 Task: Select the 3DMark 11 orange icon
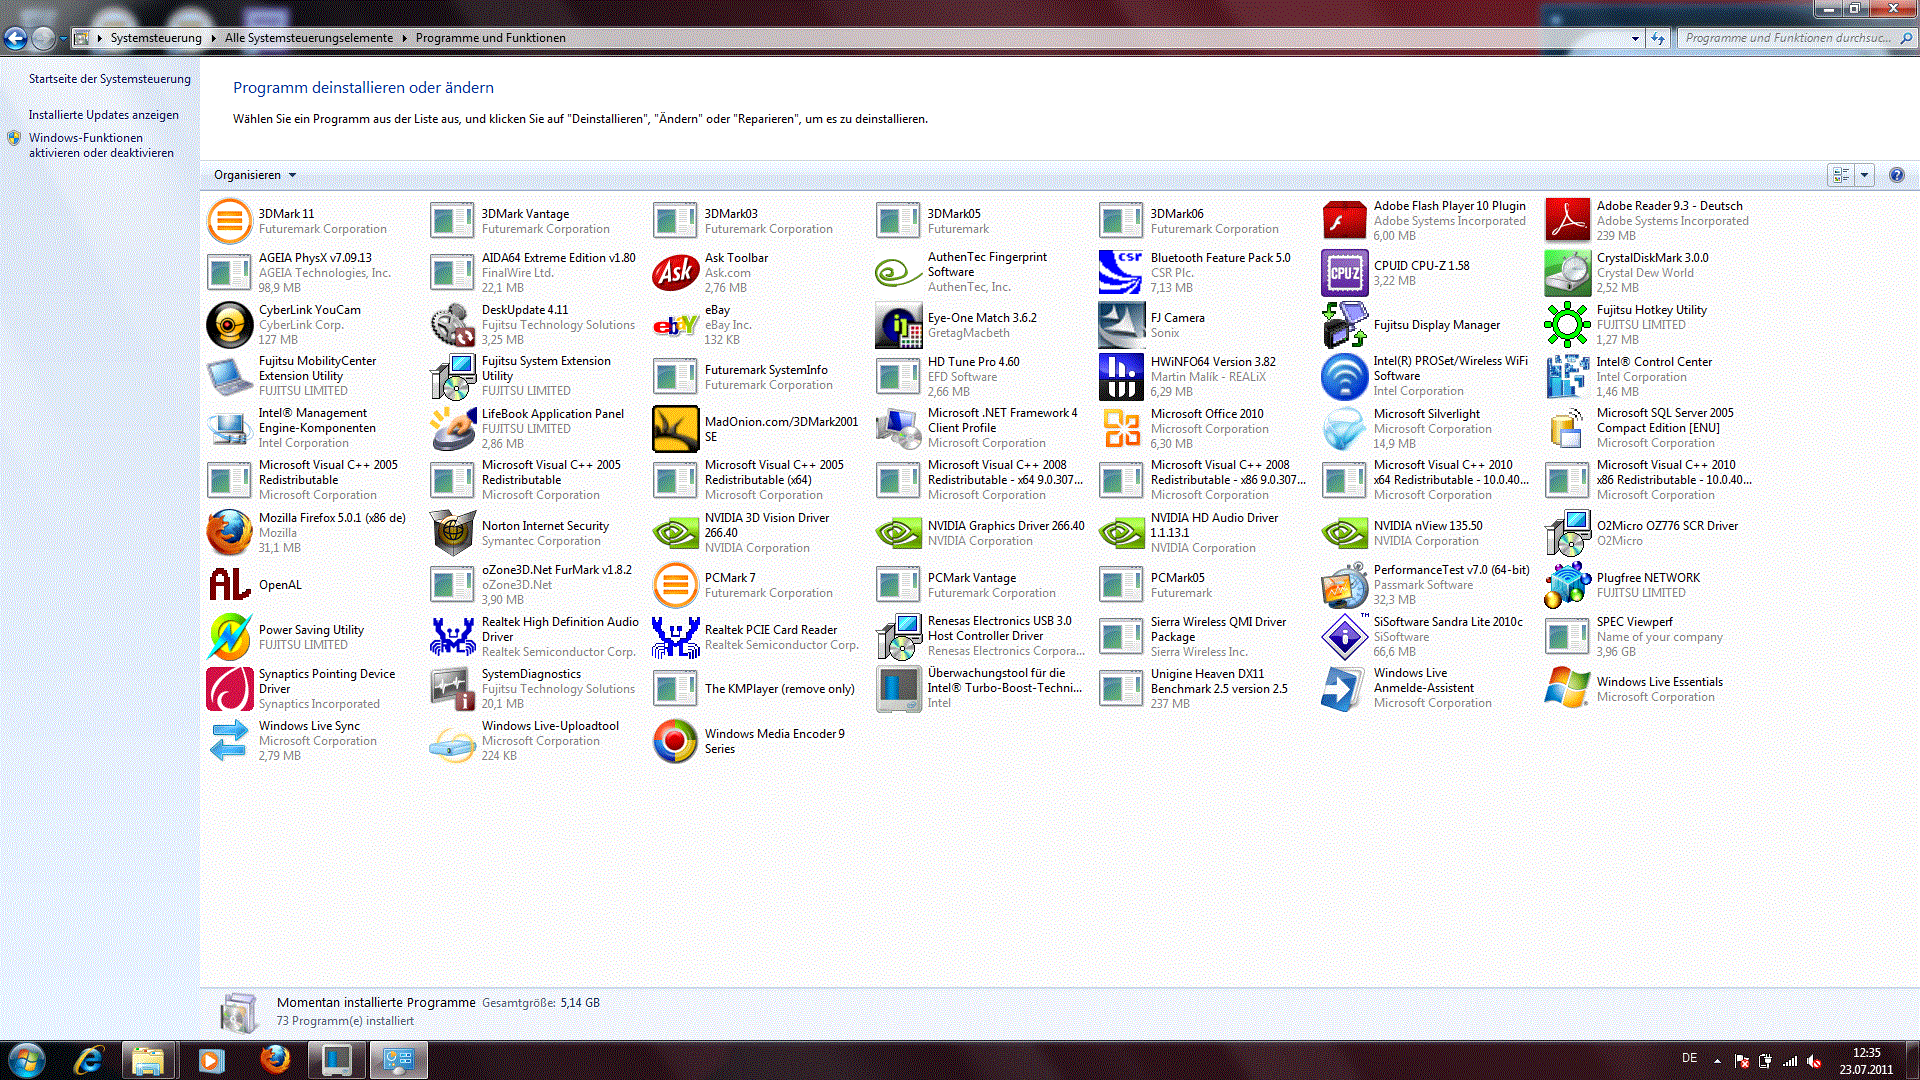229,221
